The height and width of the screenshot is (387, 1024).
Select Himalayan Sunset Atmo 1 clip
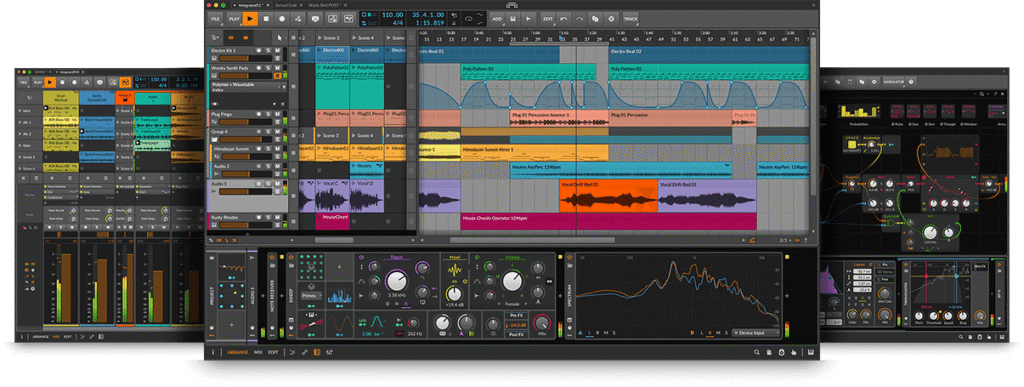[x=534, y=153]
